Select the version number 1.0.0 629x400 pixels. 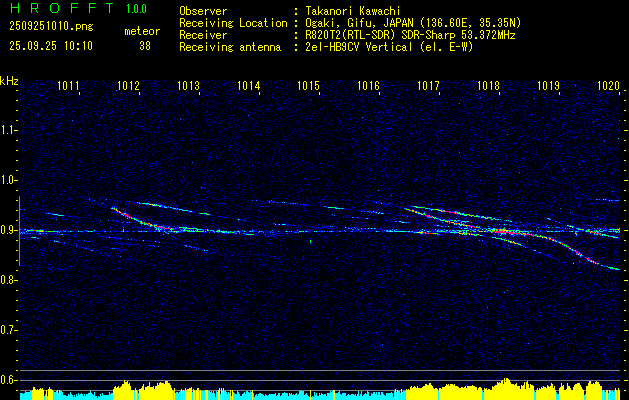click(x=136, y=9)
